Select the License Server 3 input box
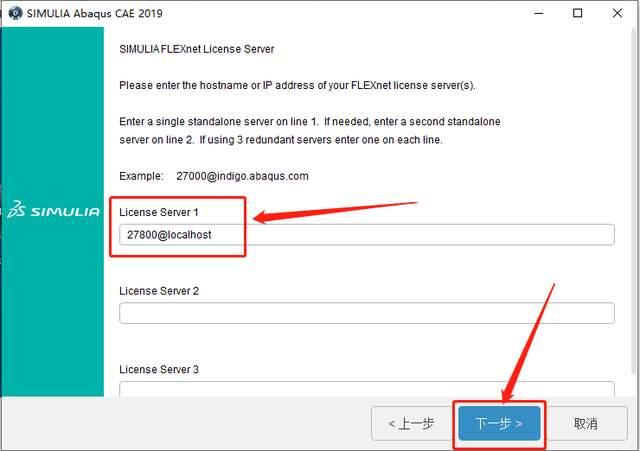This screenshot has width=640, height=451. coord(367,389)
